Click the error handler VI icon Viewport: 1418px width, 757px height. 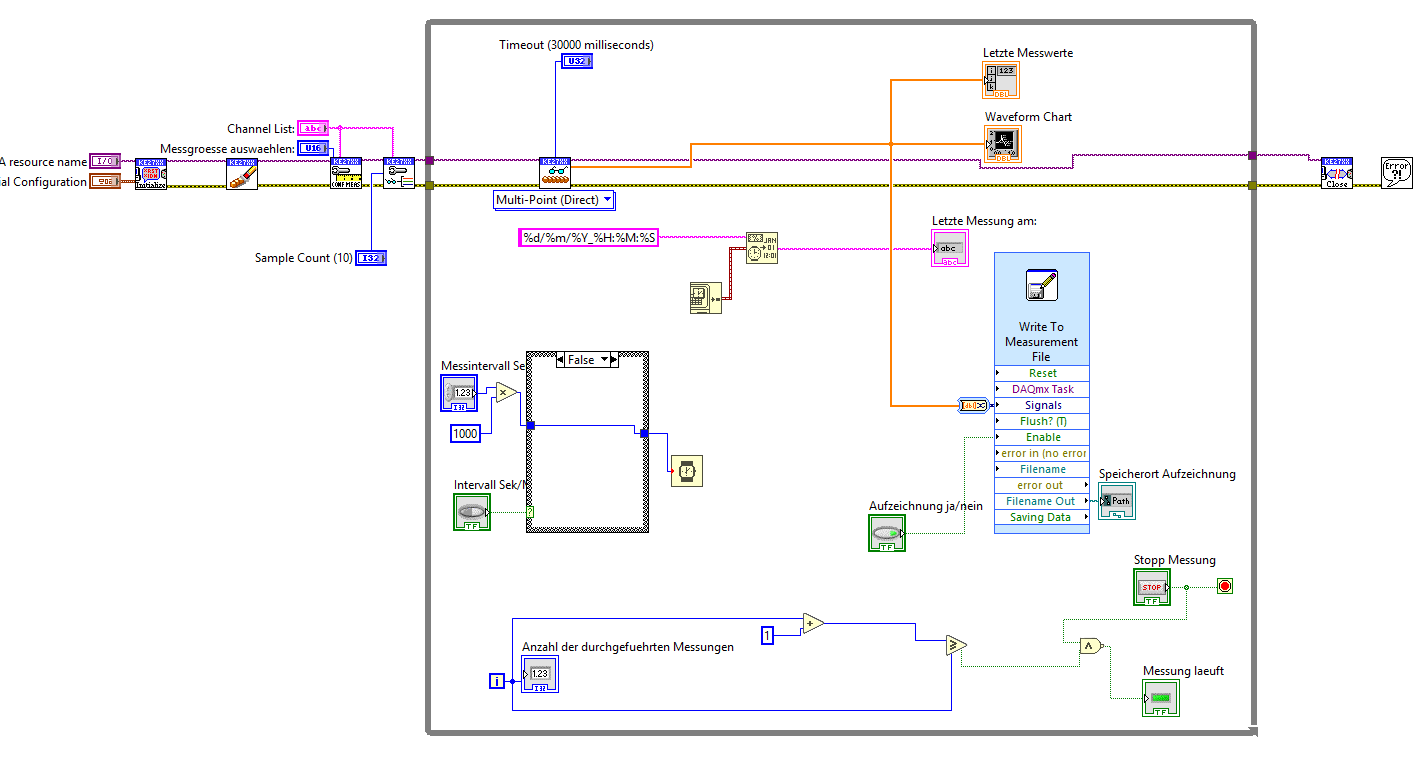1397,173
